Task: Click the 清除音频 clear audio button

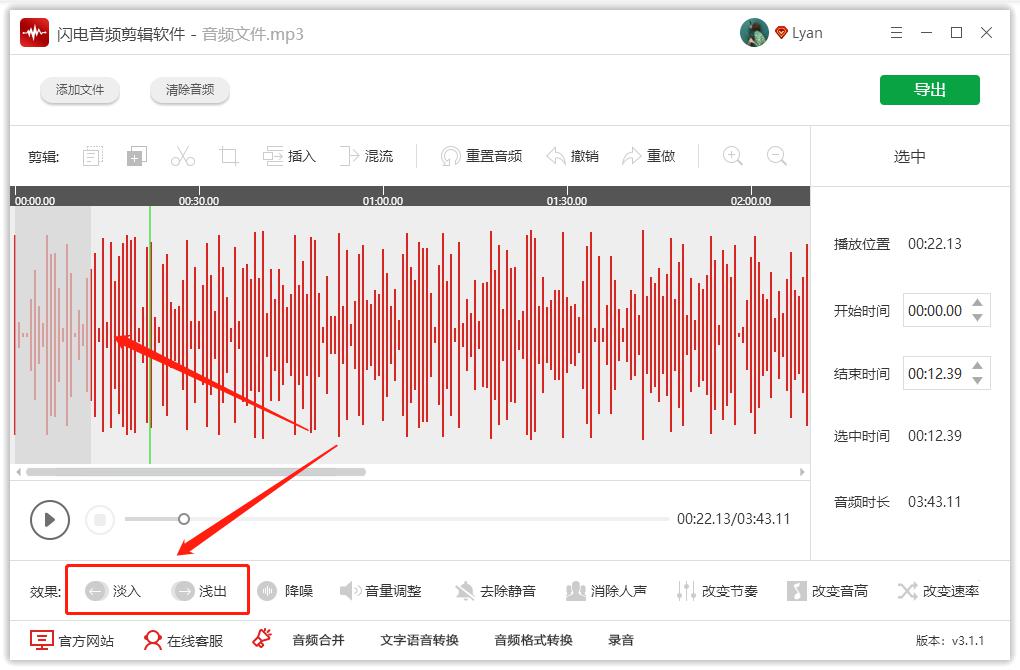Action: (x=190, y=90)
